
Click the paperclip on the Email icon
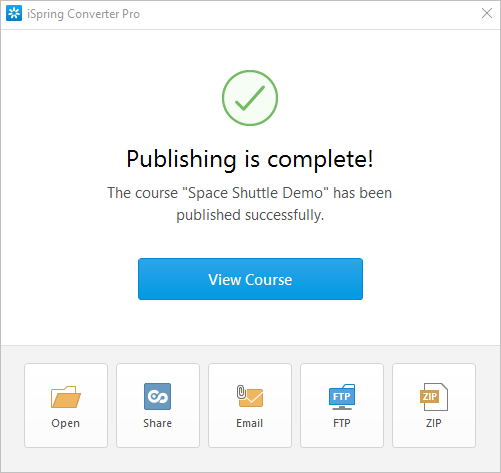click(x=241, y=392)
